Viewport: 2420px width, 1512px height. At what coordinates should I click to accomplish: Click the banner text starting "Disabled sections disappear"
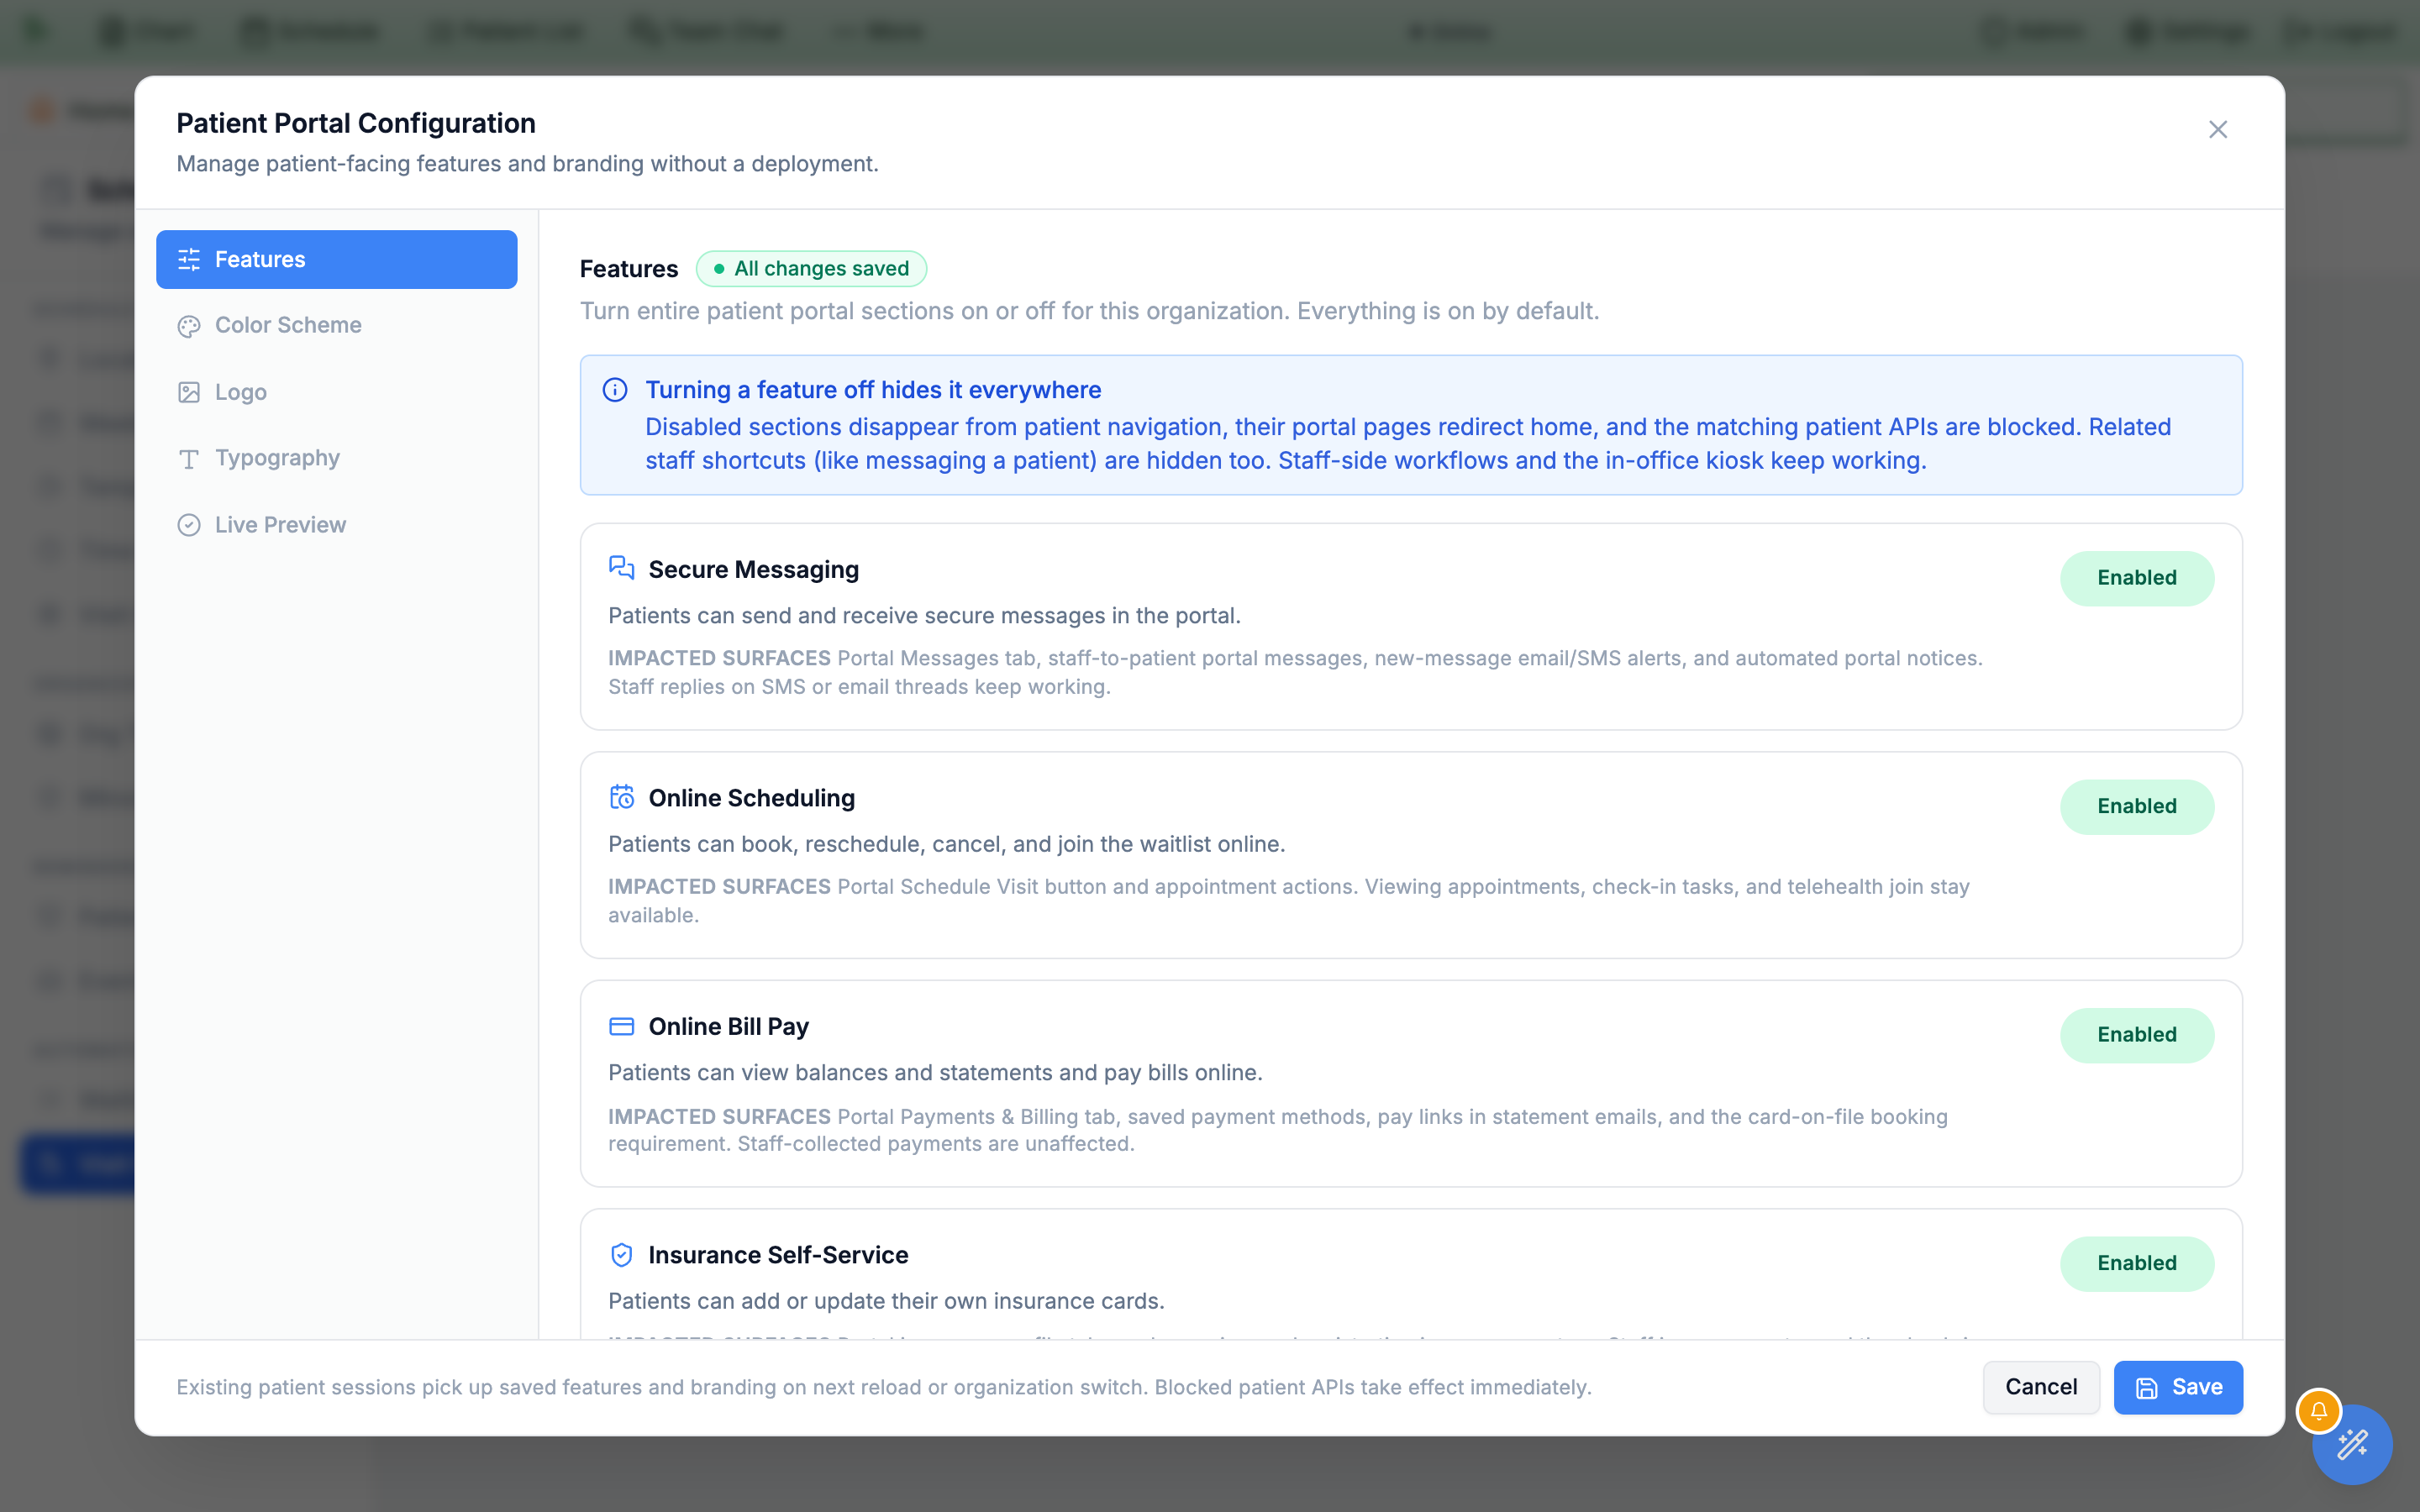[x=1408, y=444]
